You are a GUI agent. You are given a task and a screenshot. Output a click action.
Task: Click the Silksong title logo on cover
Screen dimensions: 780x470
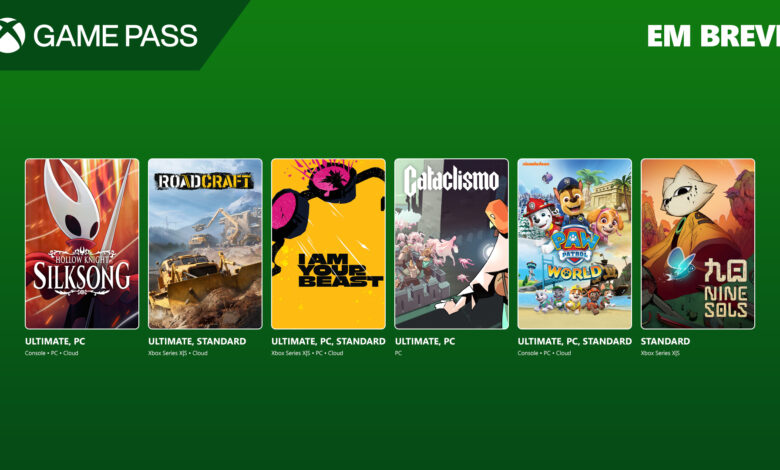coord(82,273)
